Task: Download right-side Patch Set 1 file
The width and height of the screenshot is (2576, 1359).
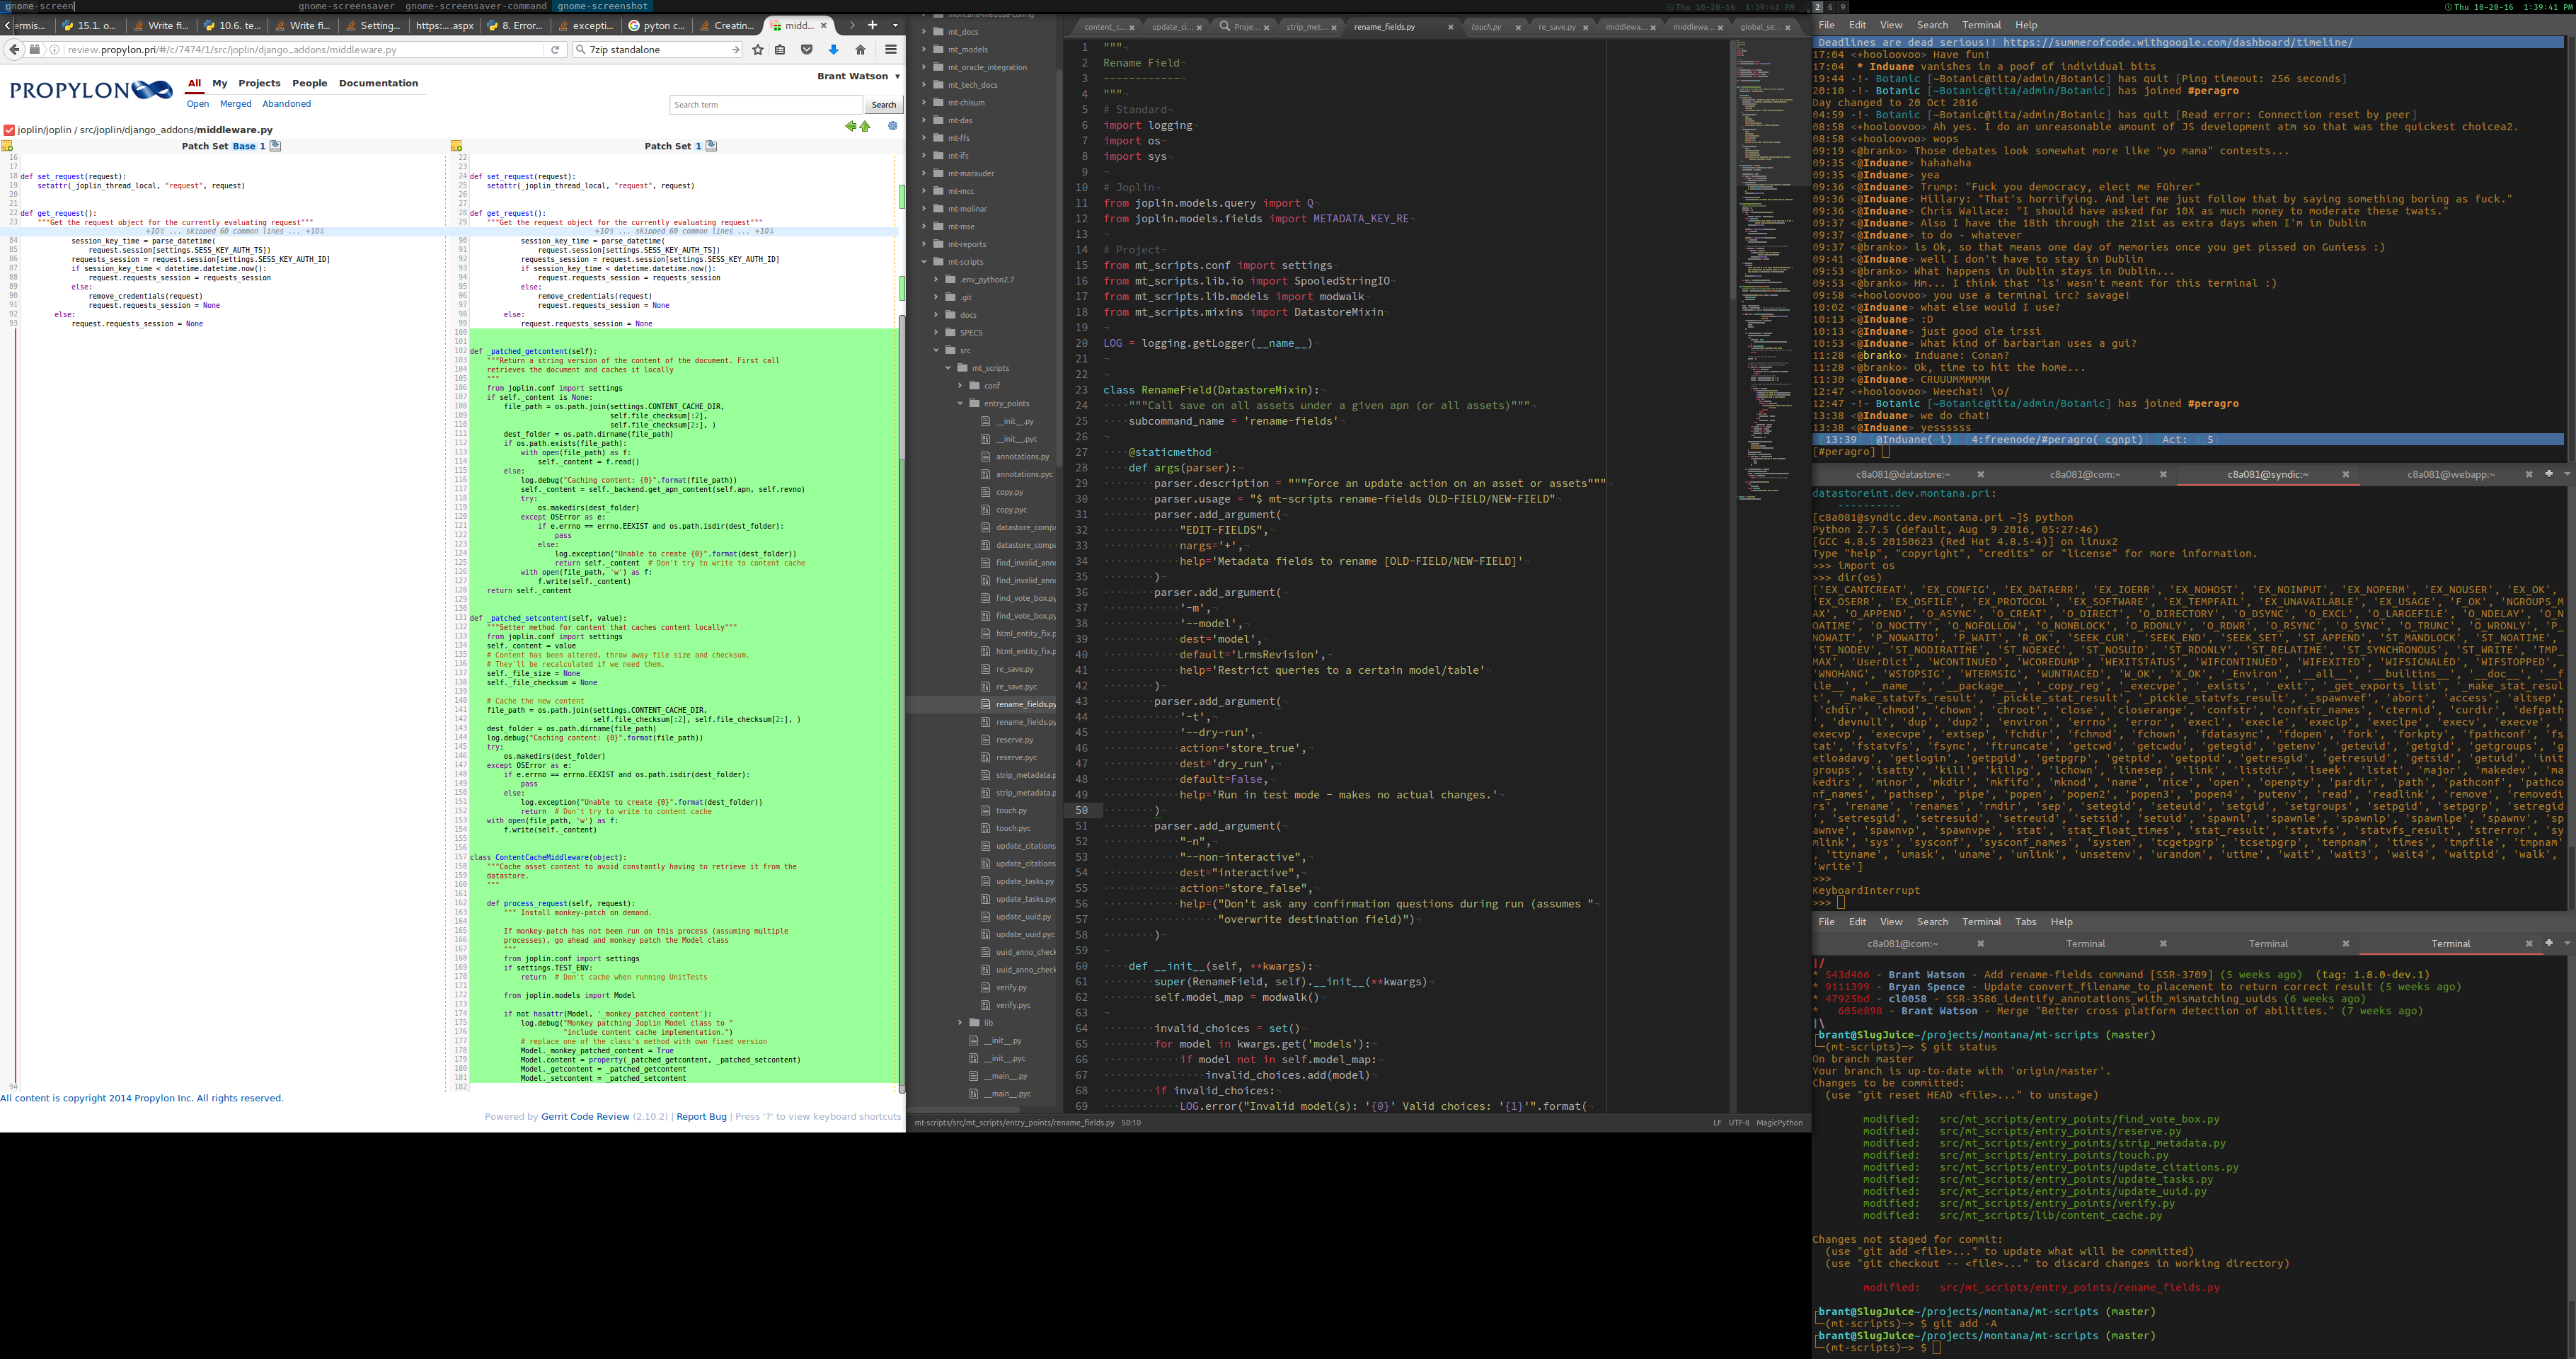Action: pyautogui.click(x=711, y=146)
